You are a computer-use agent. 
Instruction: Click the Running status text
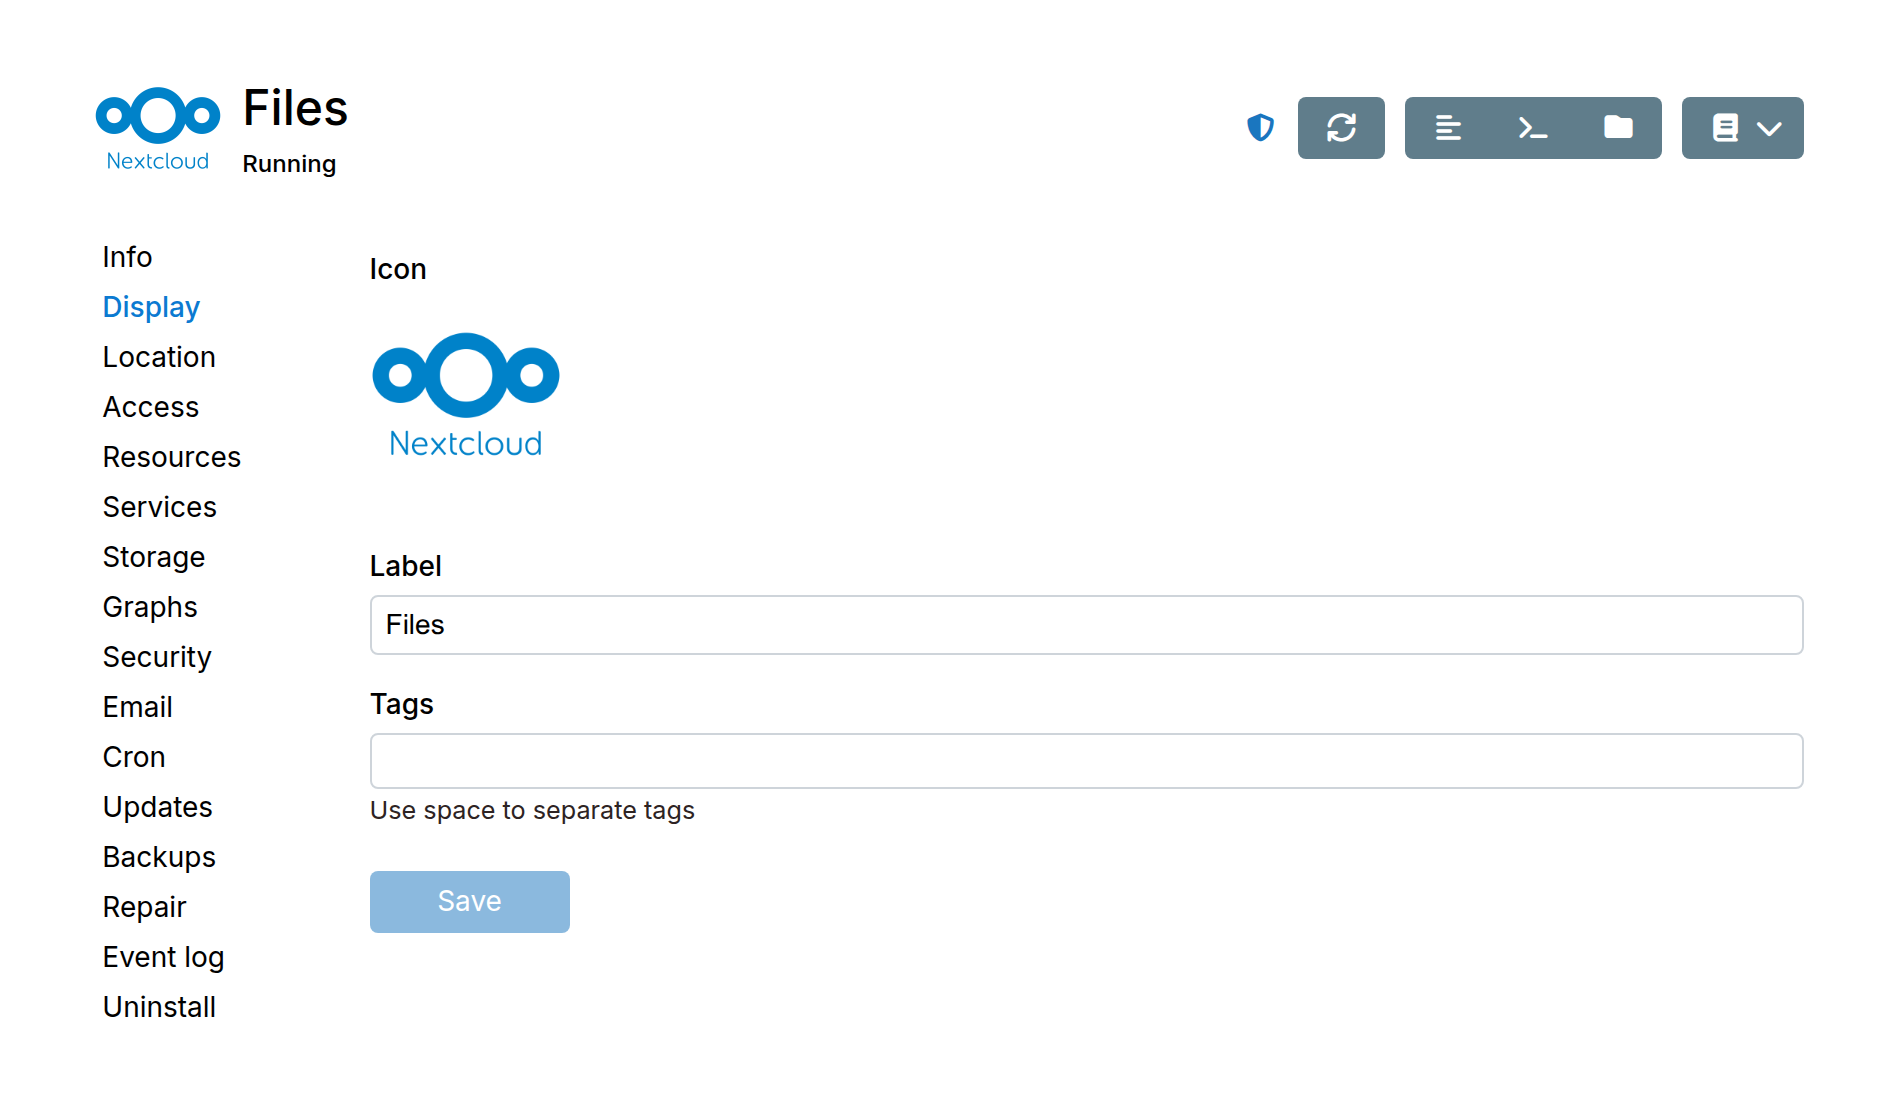pyautogui.click(x=289, y=164)
